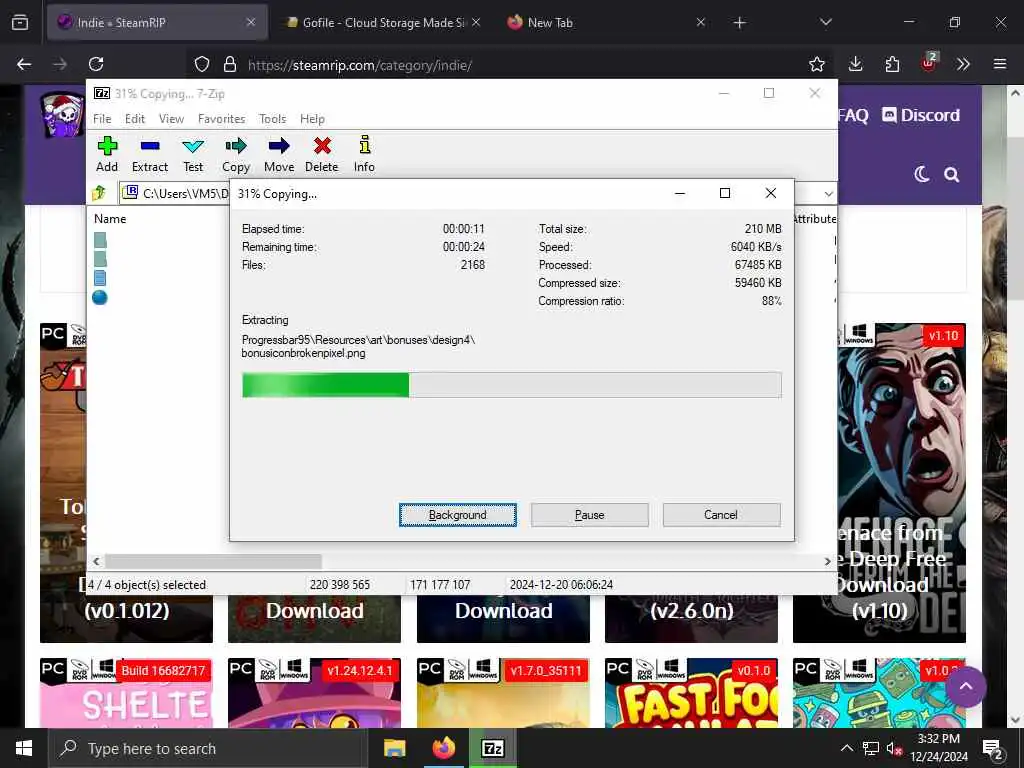This screenshot has height=768, width=1024.
Task: Open the Help menu in 7-Zip
Action: 312,119
